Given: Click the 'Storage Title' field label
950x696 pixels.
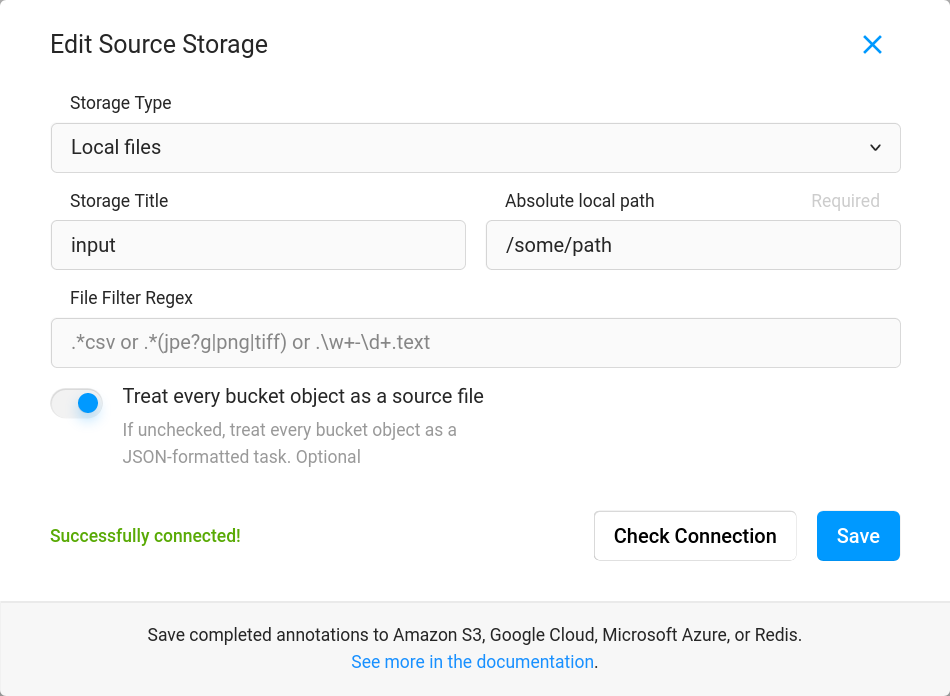Looking at the screenshot, I should coord(119,201).
